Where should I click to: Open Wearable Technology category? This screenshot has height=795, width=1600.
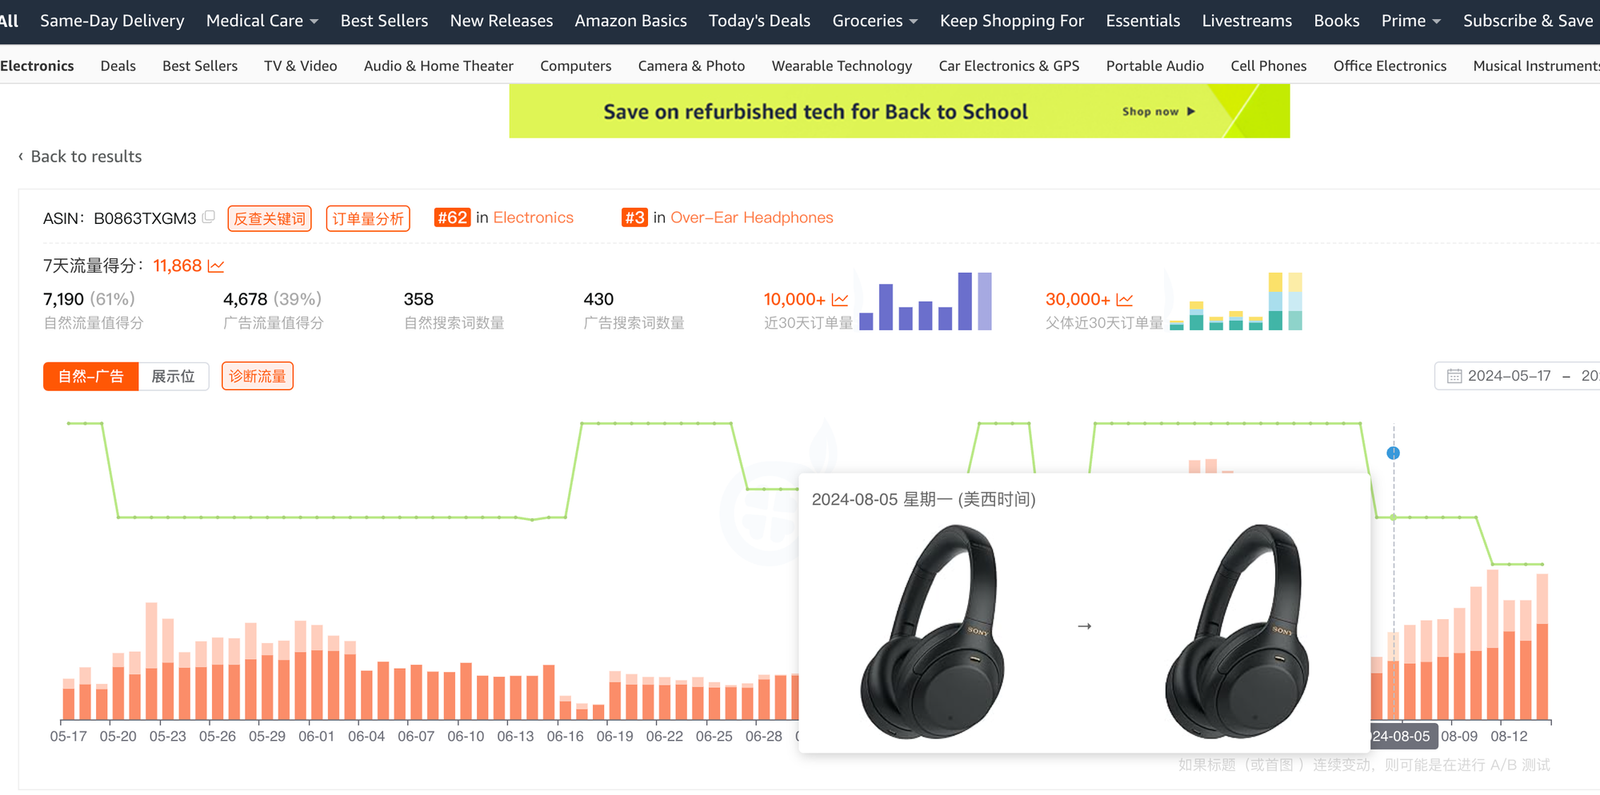click(842, 66)
